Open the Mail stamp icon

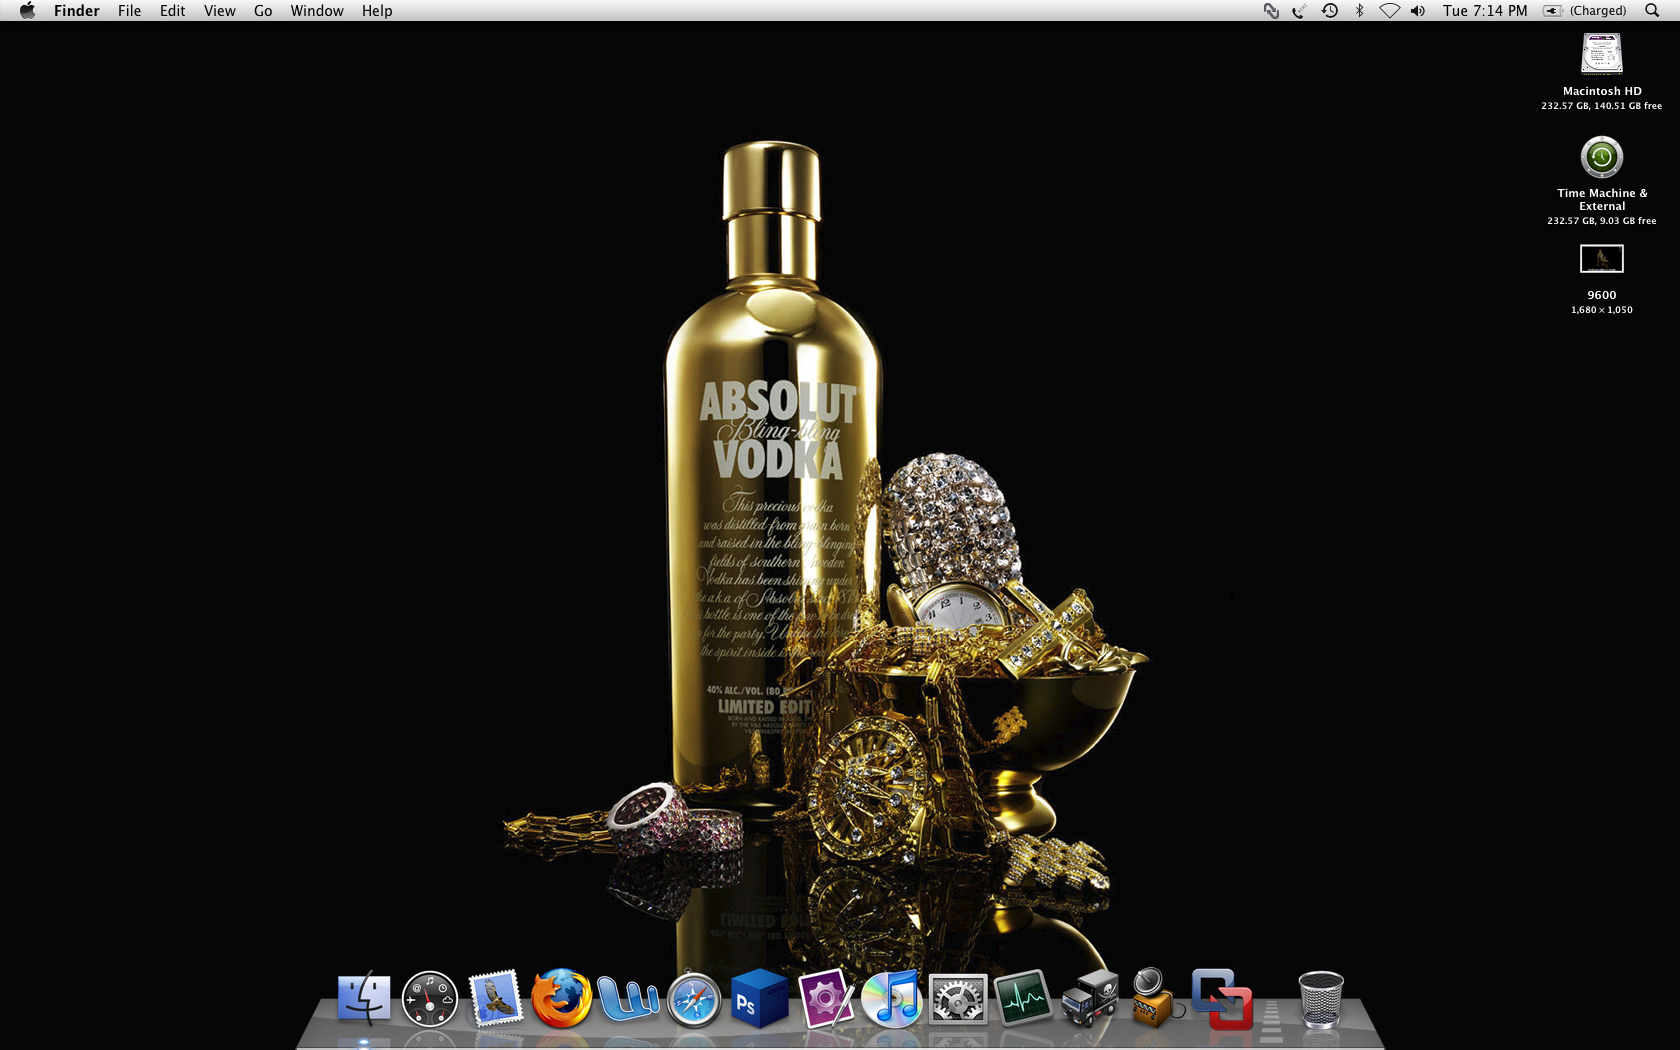(496, 998)
